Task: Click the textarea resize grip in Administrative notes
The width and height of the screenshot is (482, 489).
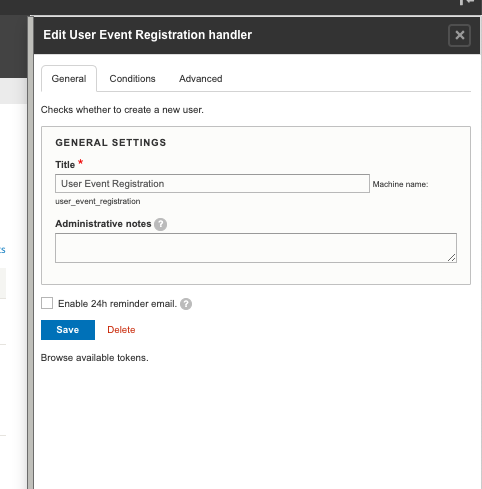Action: 452,258
